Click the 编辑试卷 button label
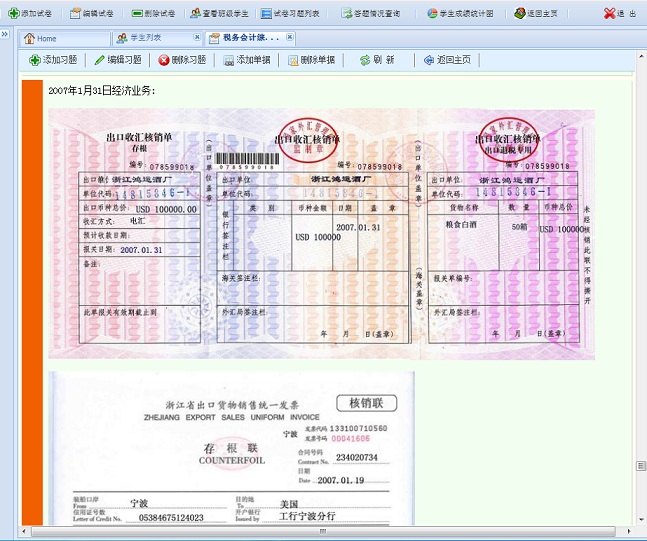Screen dimensions: 647x541 pyautogui.click(x=98, y=14)
